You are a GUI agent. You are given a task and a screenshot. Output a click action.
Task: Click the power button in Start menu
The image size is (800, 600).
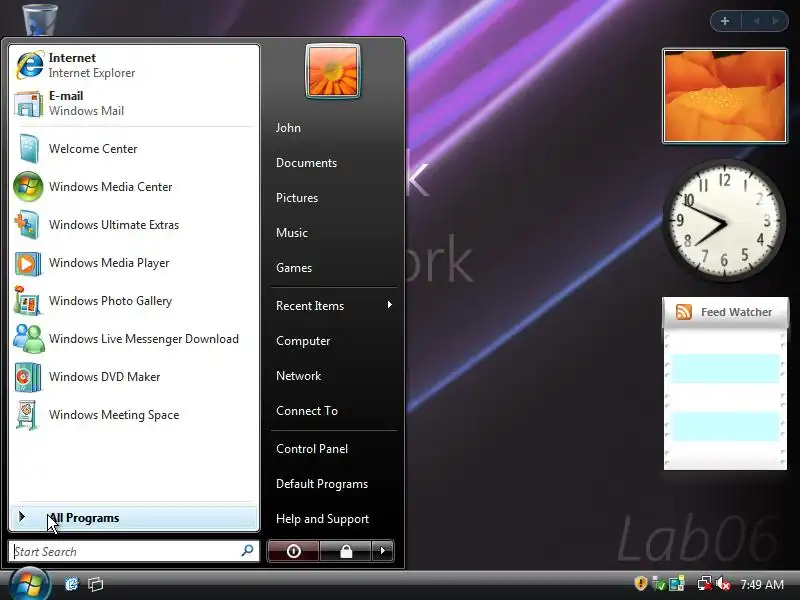point(293,551)
